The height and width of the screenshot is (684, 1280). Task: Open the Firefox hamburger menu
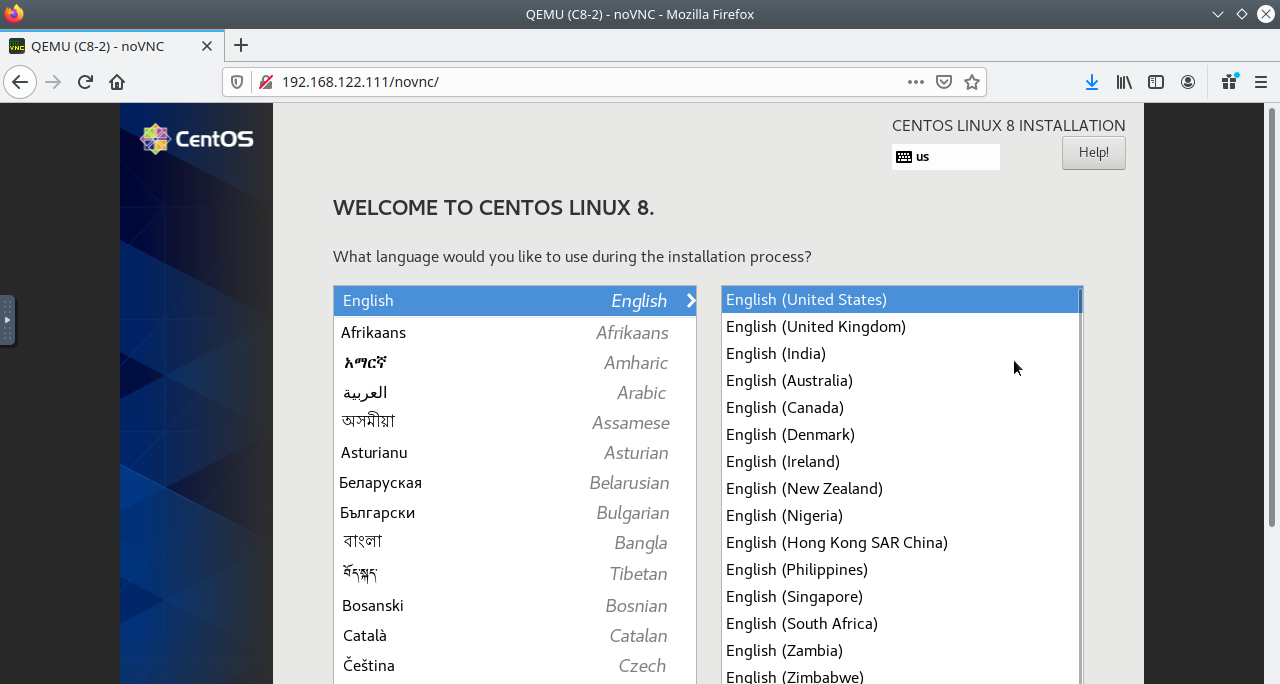[1262, 82]
